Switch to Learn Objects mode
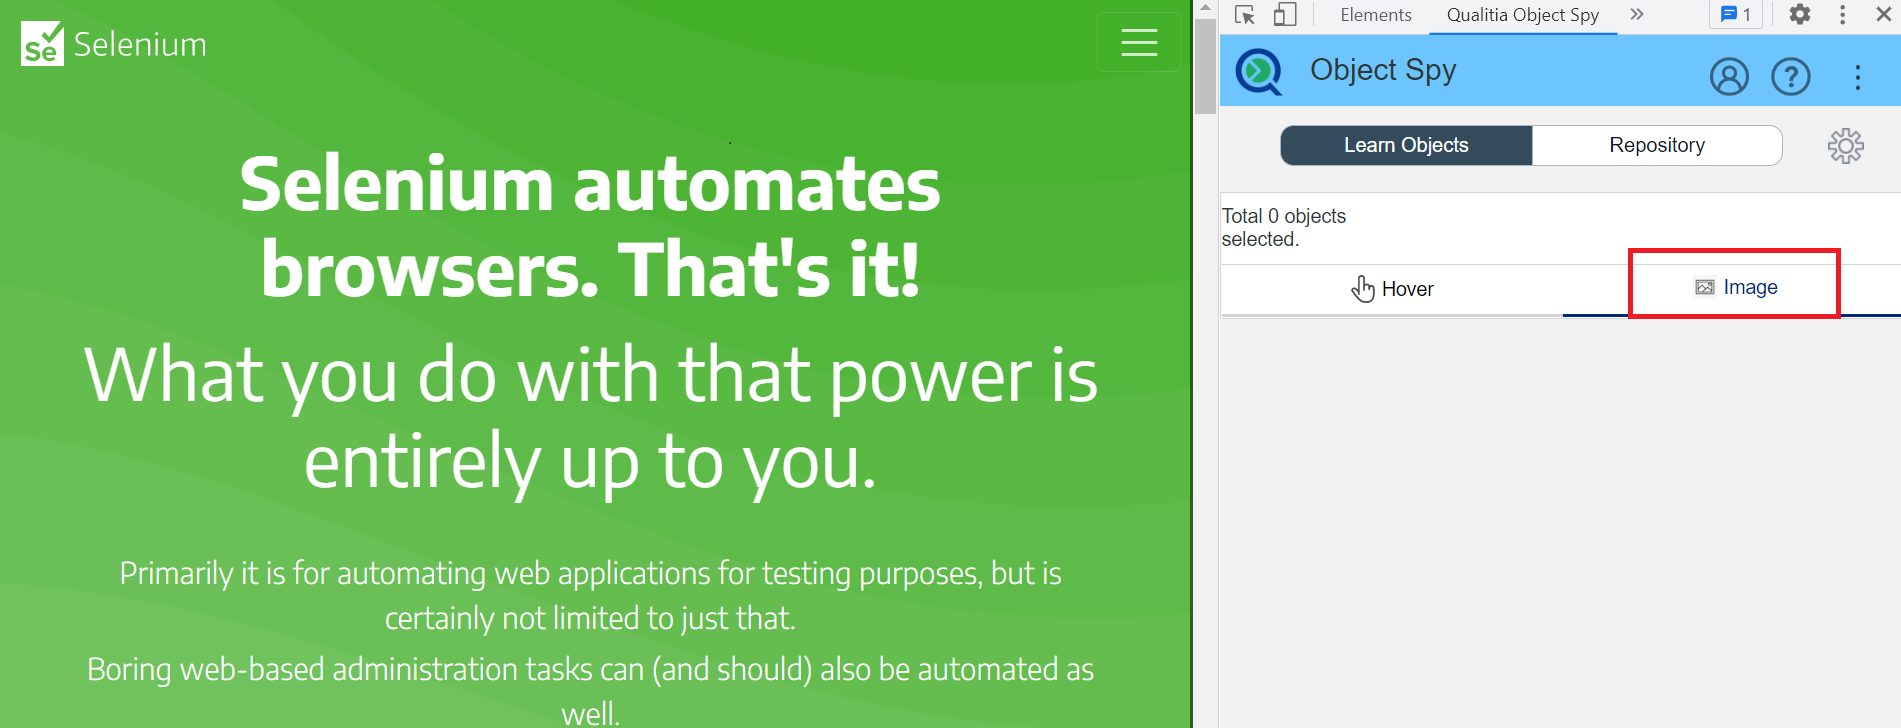 (1406, 146)
